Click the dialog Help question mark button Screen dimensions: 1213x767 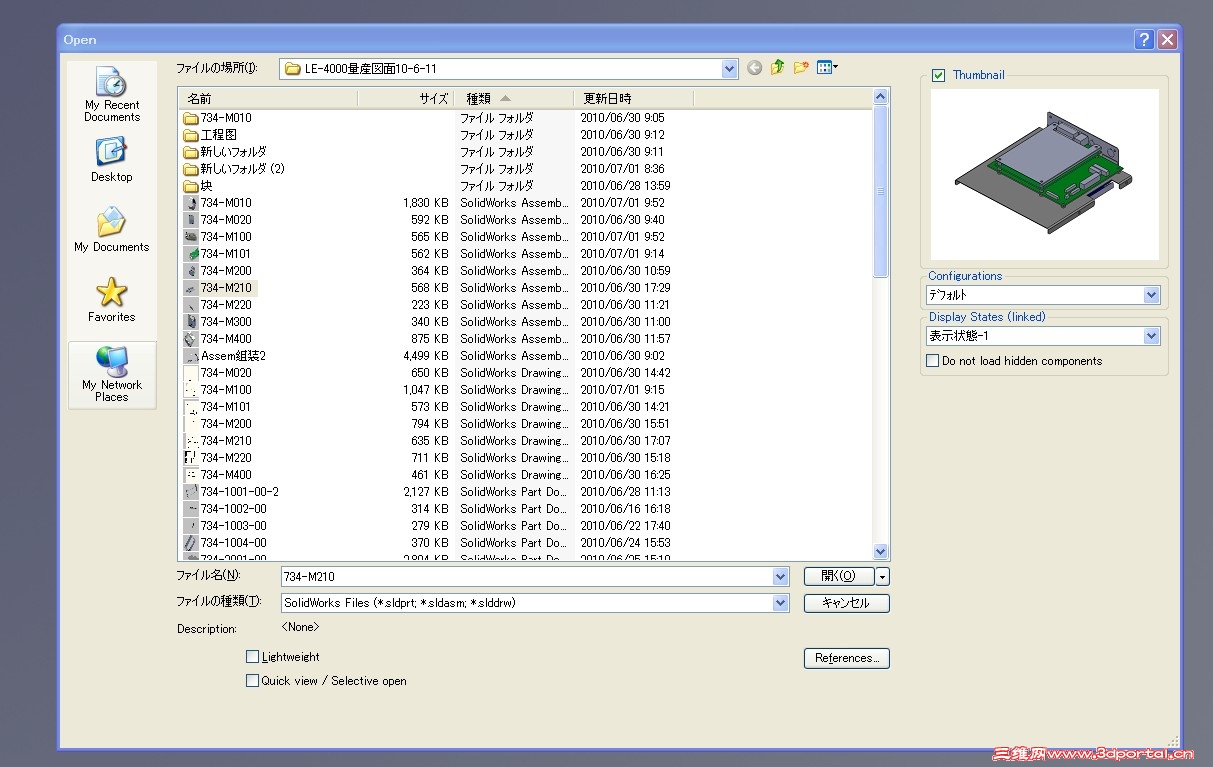(x=1145, y=40)
